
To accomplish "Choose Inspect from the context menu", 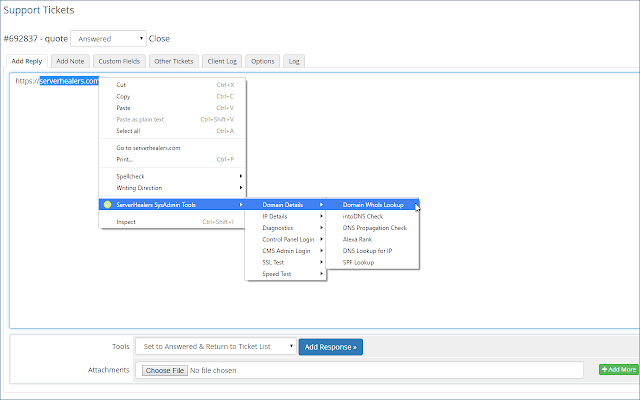I will [172, 222].
